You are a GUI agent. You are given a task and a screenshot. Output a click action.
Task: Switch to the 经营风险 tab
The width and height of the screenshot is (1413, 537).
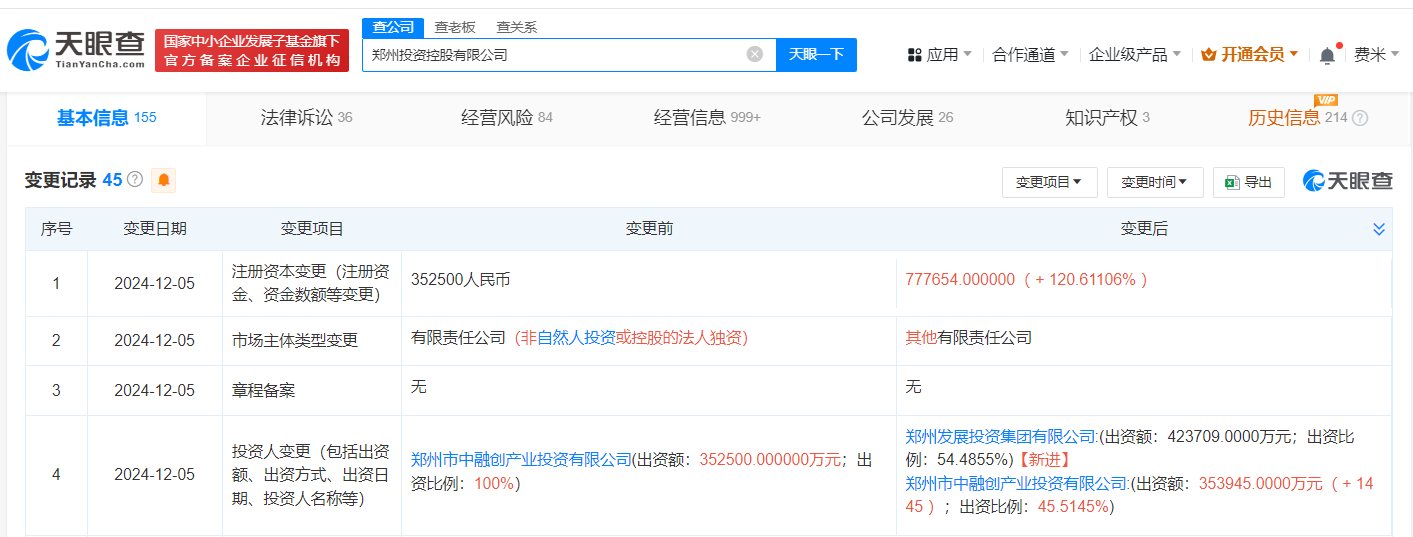pyautogui.click(x=506, y=118)
